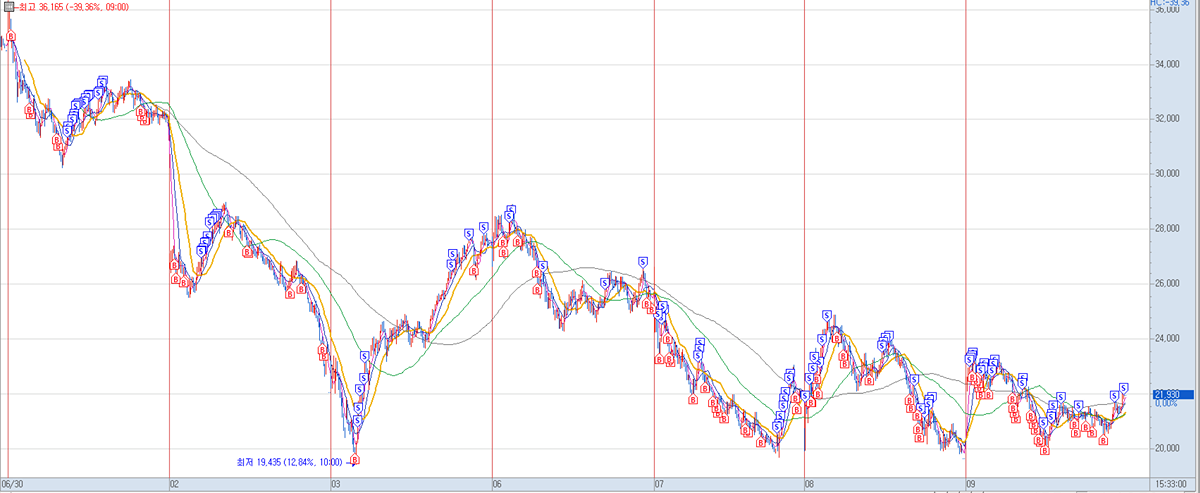Click the 26,000 price axis label
Image resolution: width=1200 pixels, height=493 pixels.
click(x=1169, y=284)
